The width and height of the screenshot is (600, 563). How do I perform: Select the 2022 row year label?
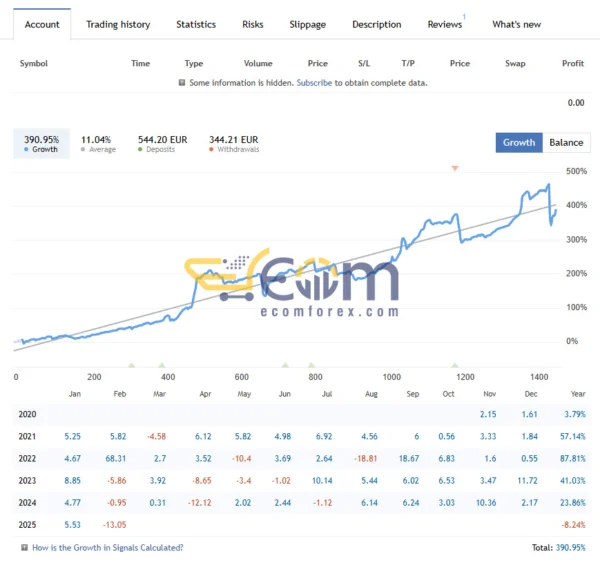(x=28, y=458)
